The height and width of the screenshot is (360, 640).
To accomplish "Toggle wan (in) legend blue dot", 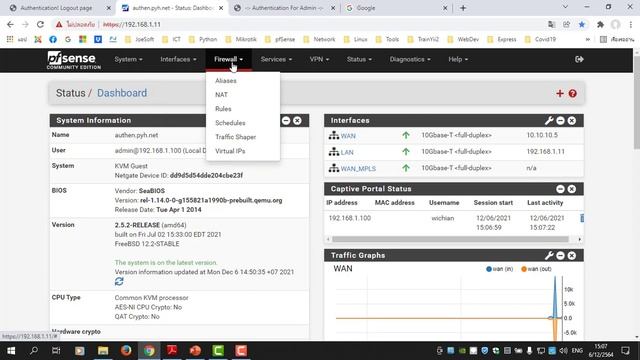I will [x=489, y=269].
